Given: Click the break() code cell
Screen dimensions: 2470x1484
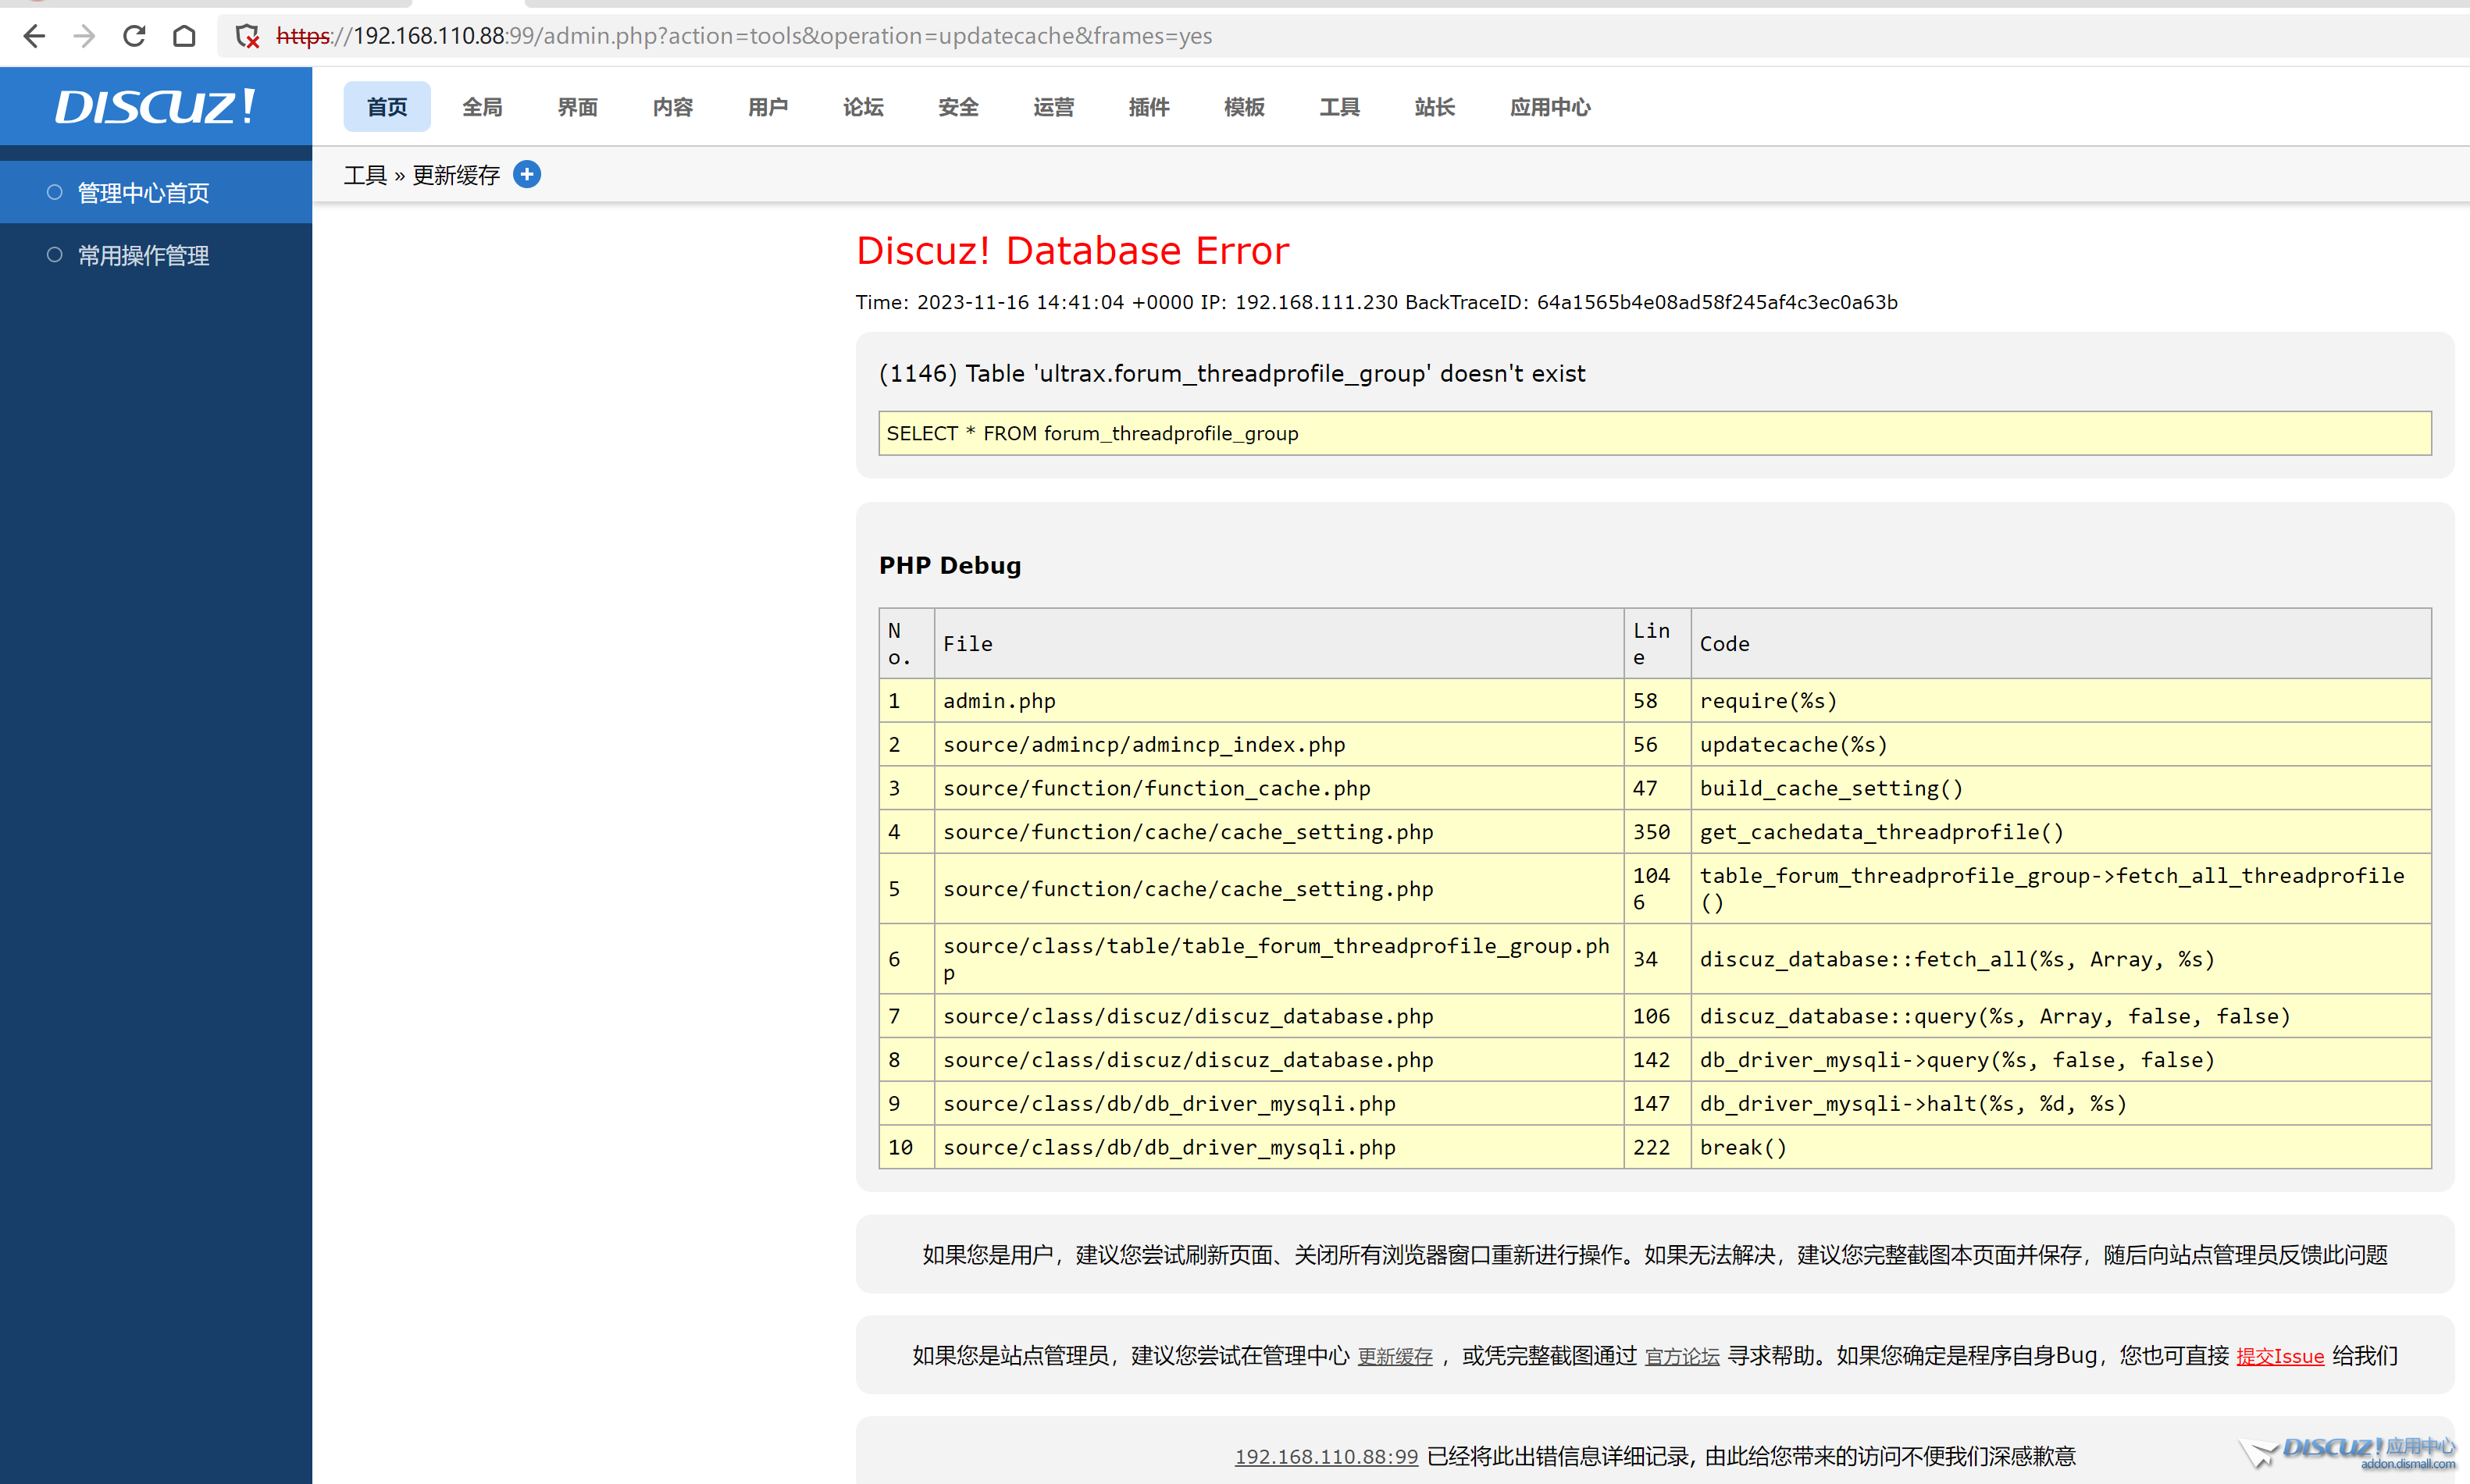Looking at the screenshot, I should click(x=2060, y=1147).
